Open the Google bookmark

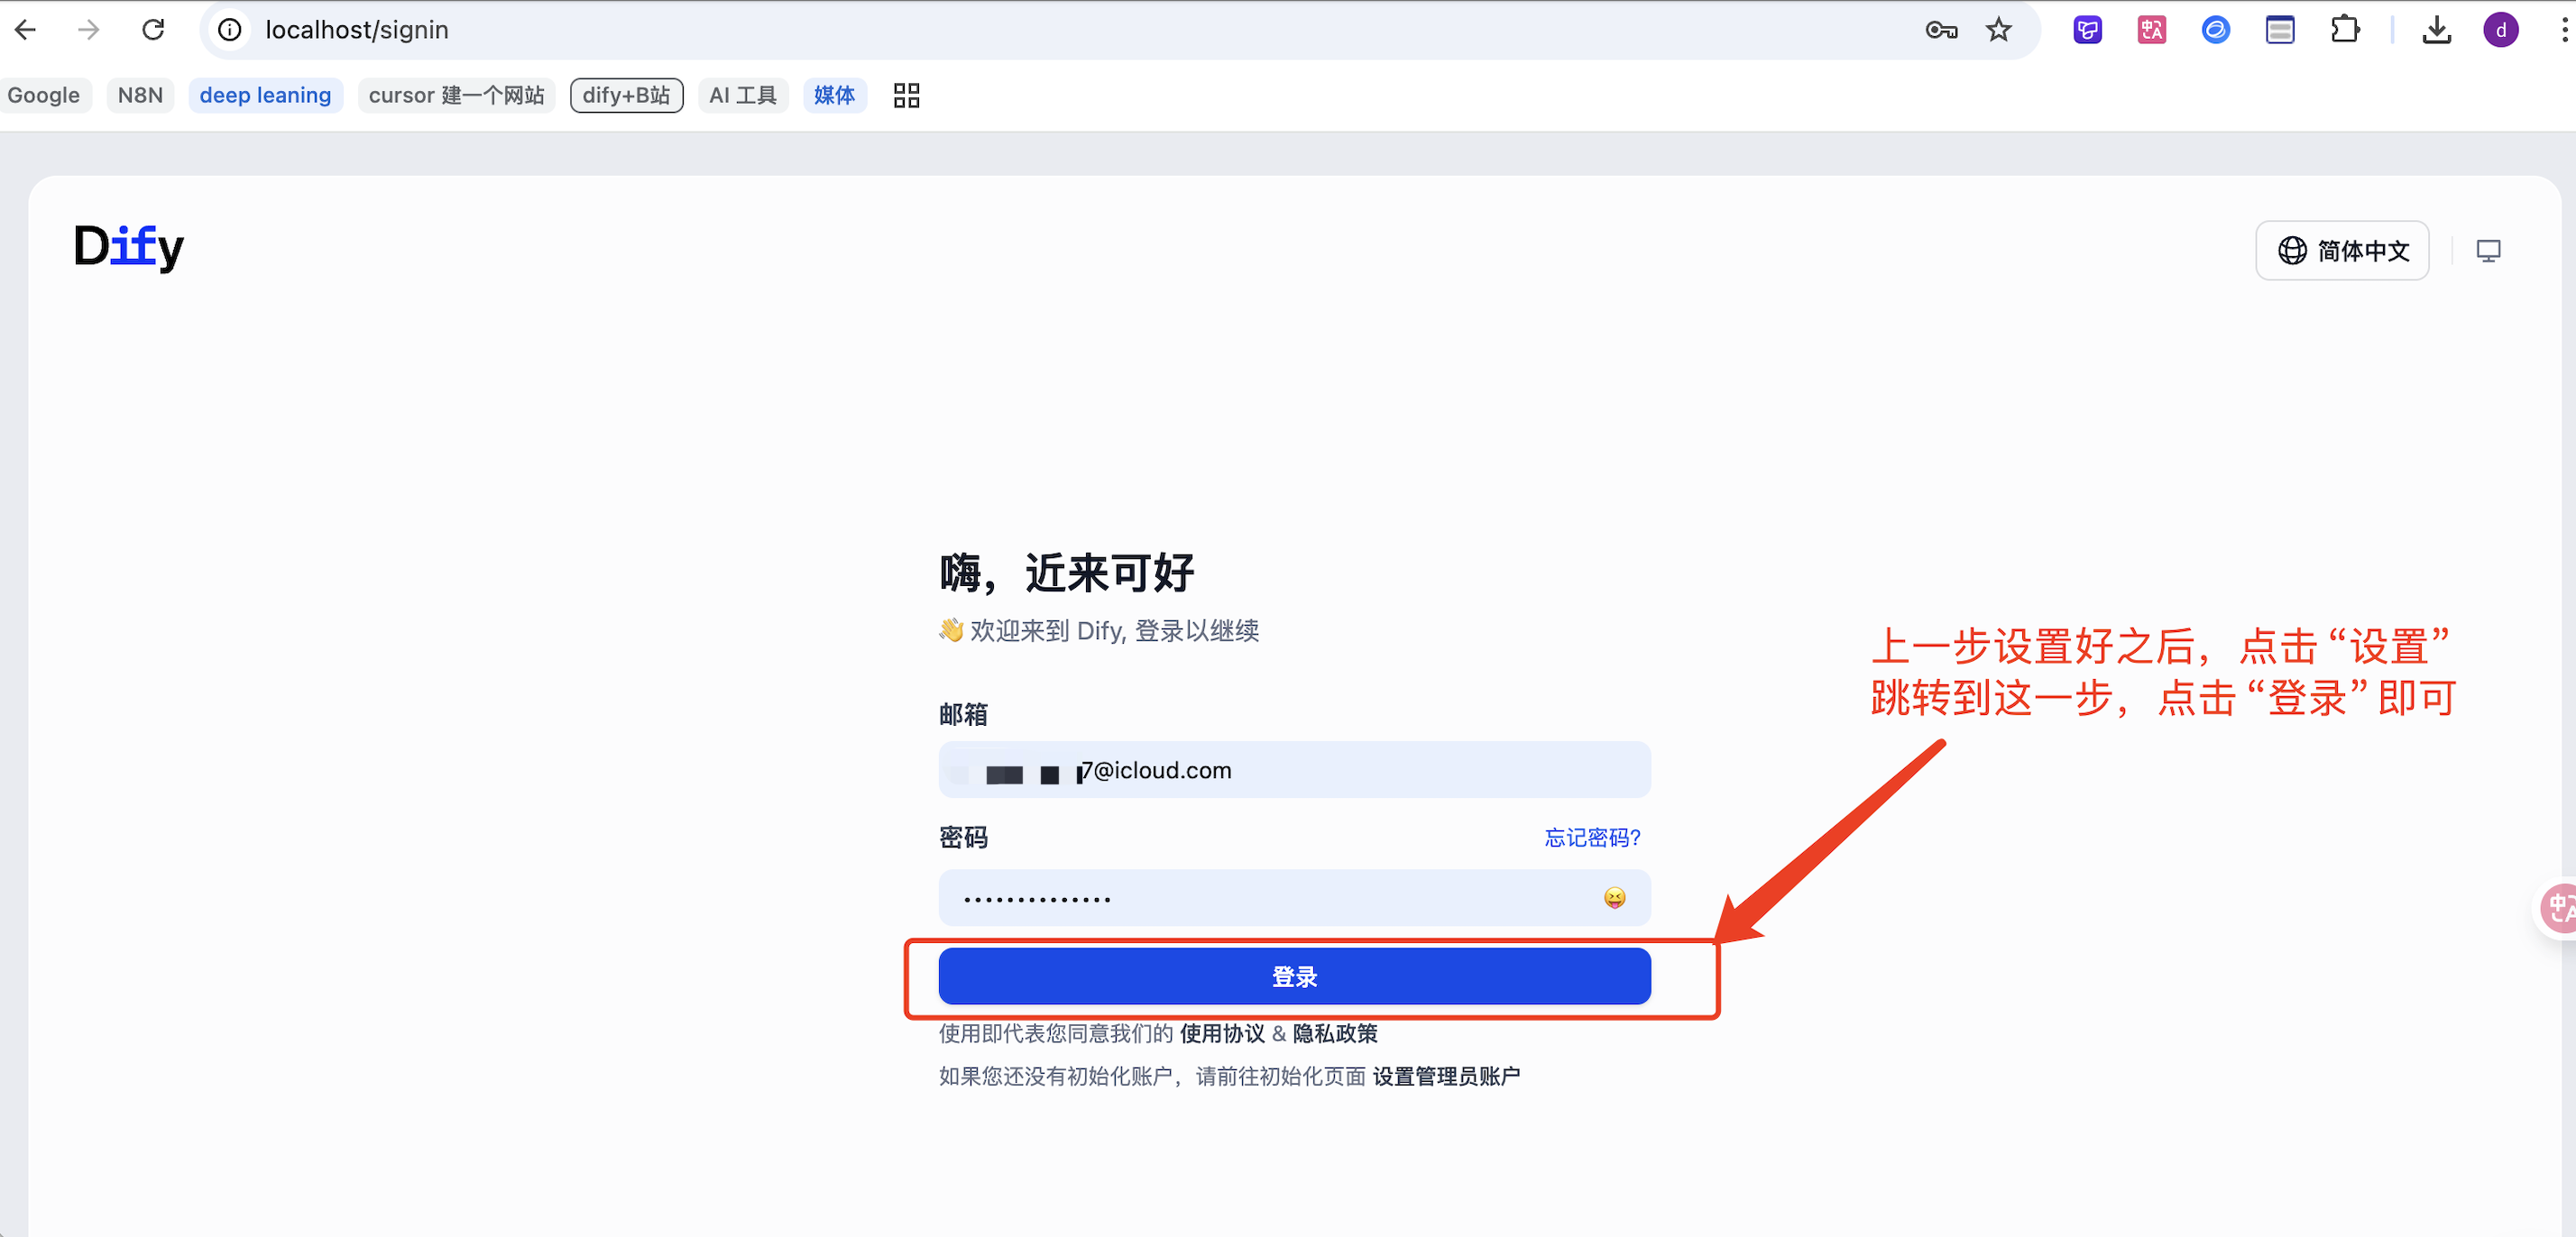tap(44, 95)
